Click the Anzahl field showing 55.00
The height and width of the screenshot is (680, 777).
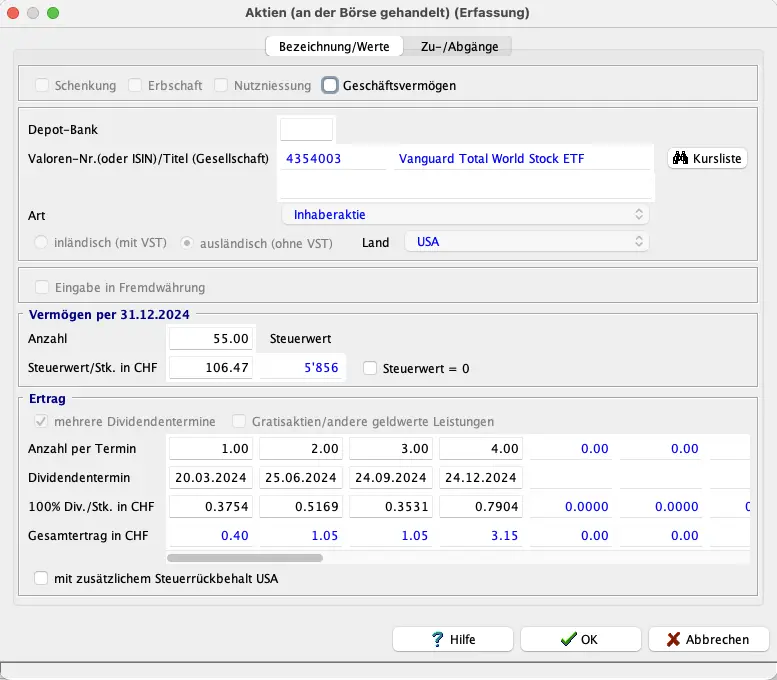(212, 339)
